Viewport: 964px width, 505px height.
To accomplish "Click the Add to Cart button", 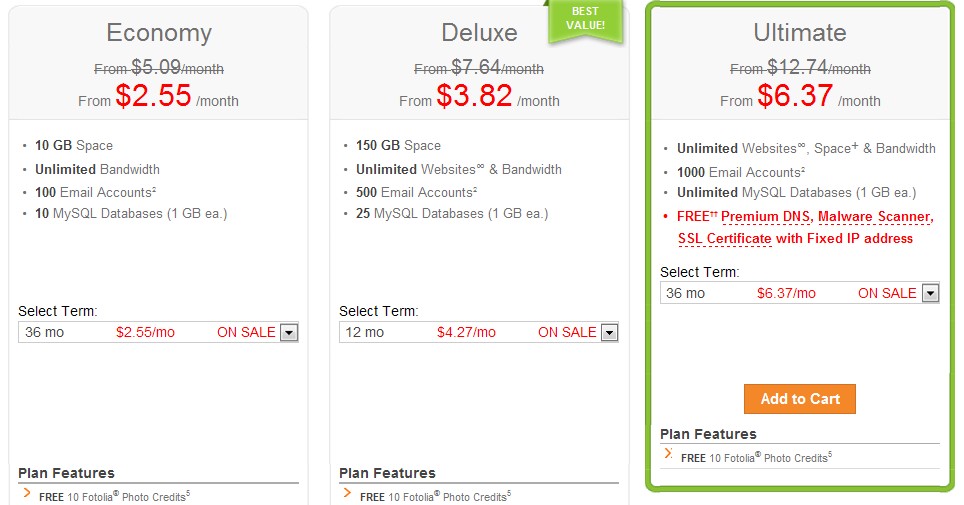I will 799,399.
